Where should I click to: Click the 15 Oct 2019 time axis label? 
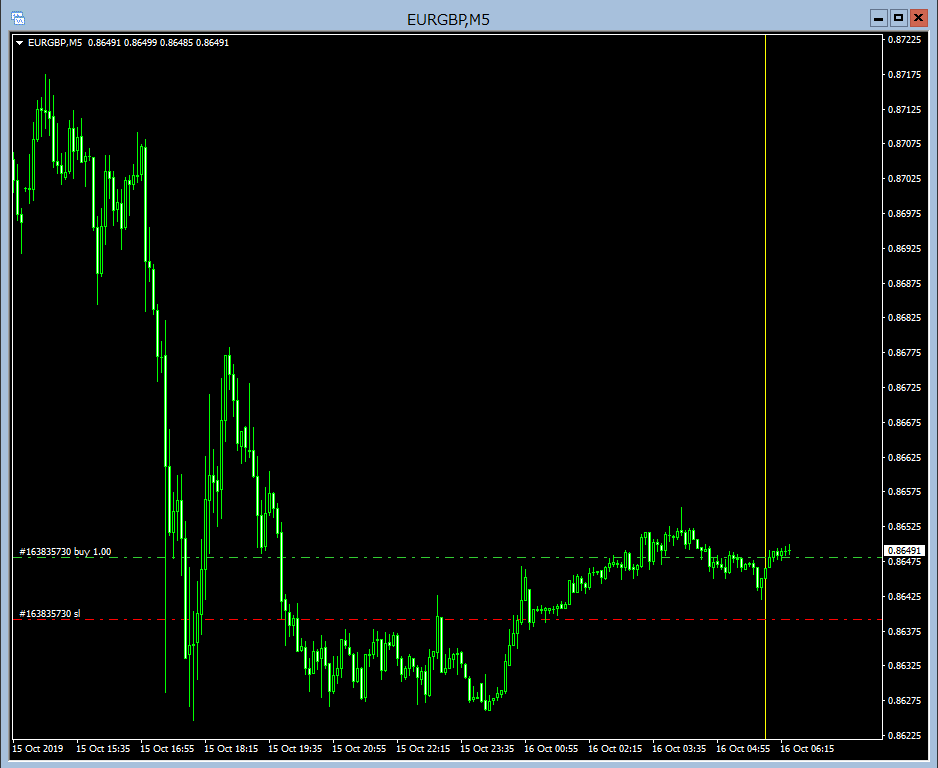37,749
